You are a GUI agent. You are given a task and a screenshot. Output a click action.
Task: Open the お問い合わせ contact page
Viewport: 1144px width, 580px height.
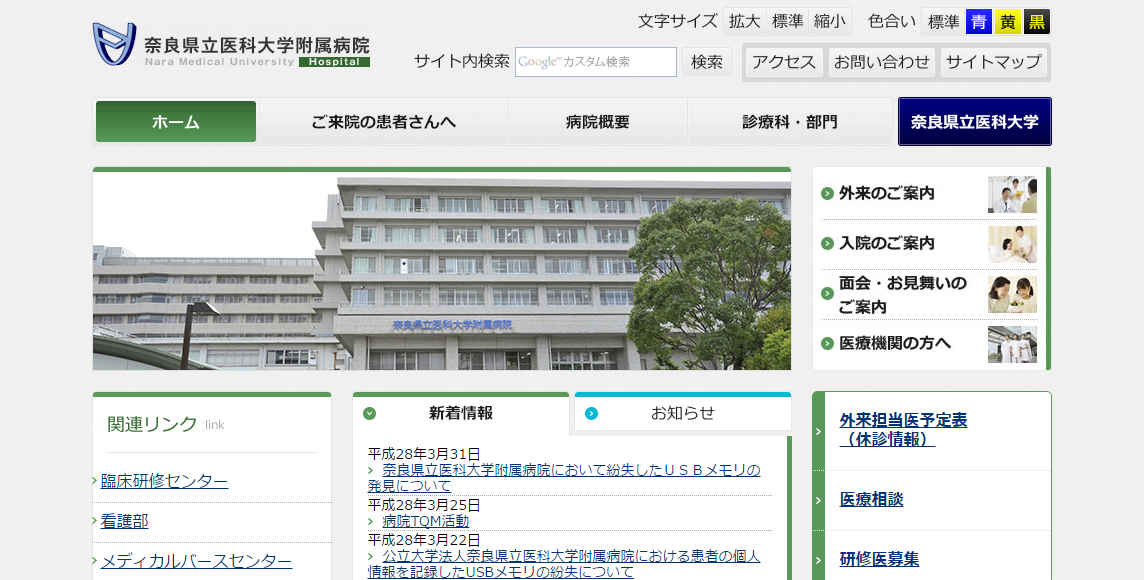tap(881, 63)
